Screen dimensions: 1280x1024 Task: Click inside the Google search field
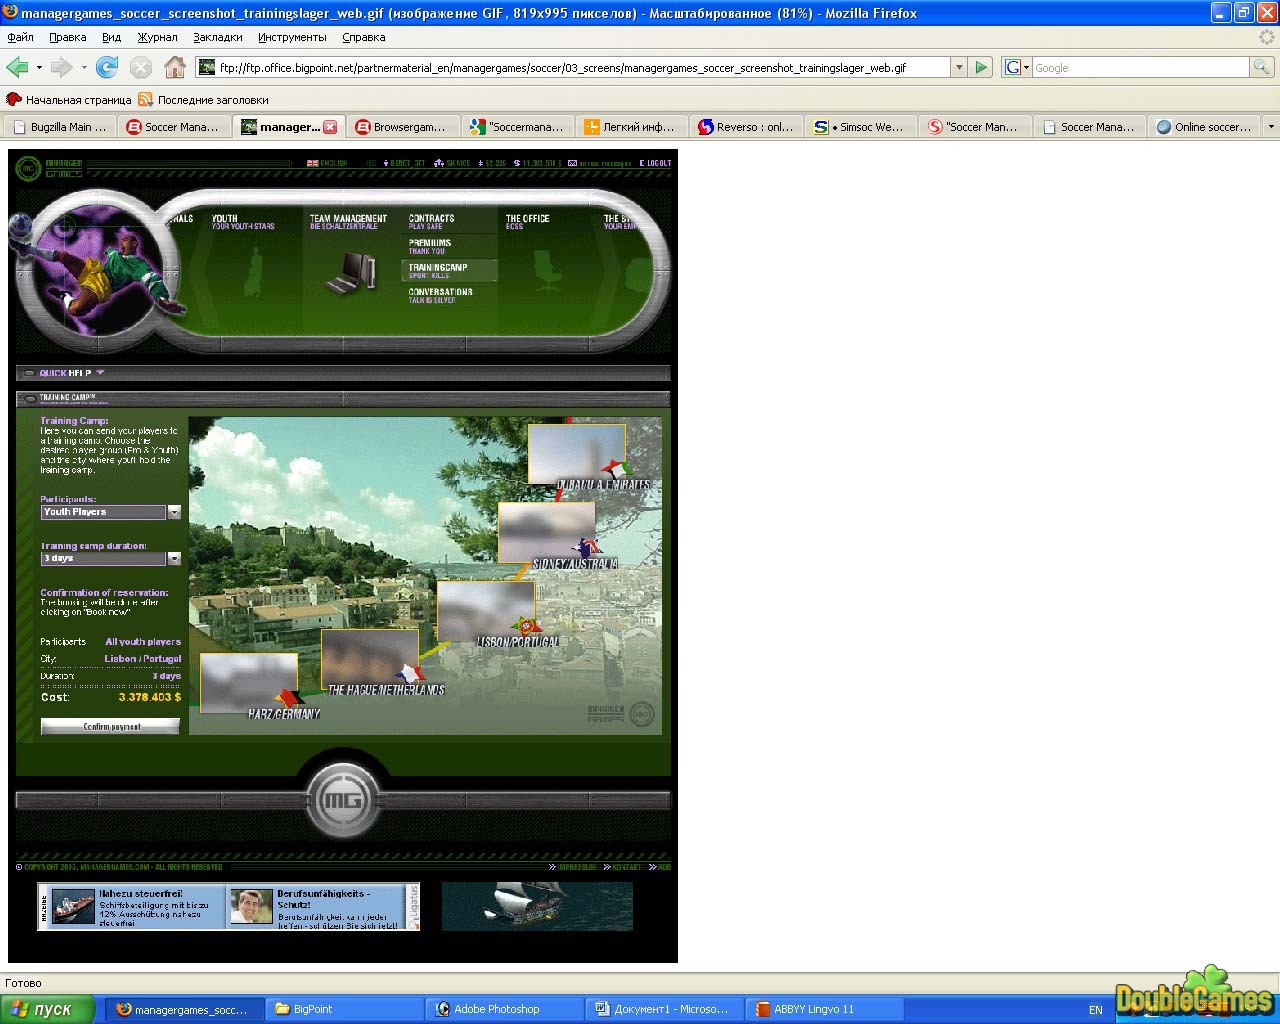(x=1140, y=68)
